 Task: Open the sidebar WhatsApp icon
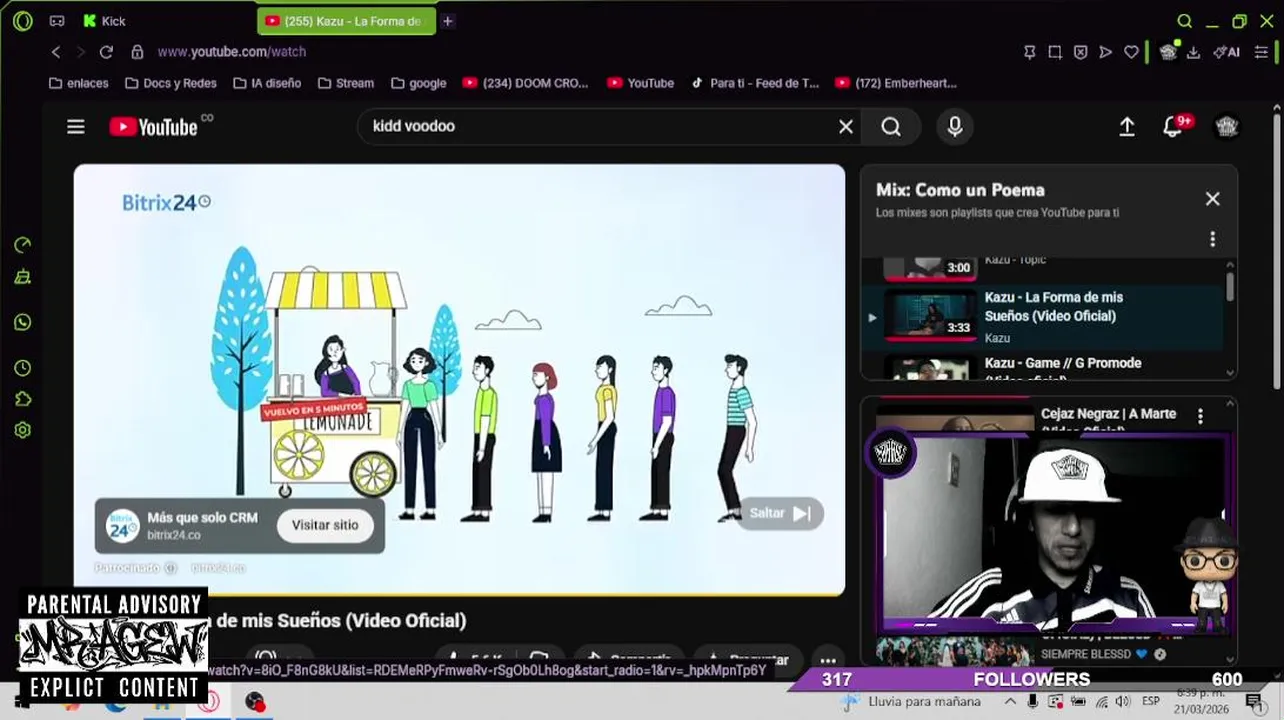[x=23, y=322]
